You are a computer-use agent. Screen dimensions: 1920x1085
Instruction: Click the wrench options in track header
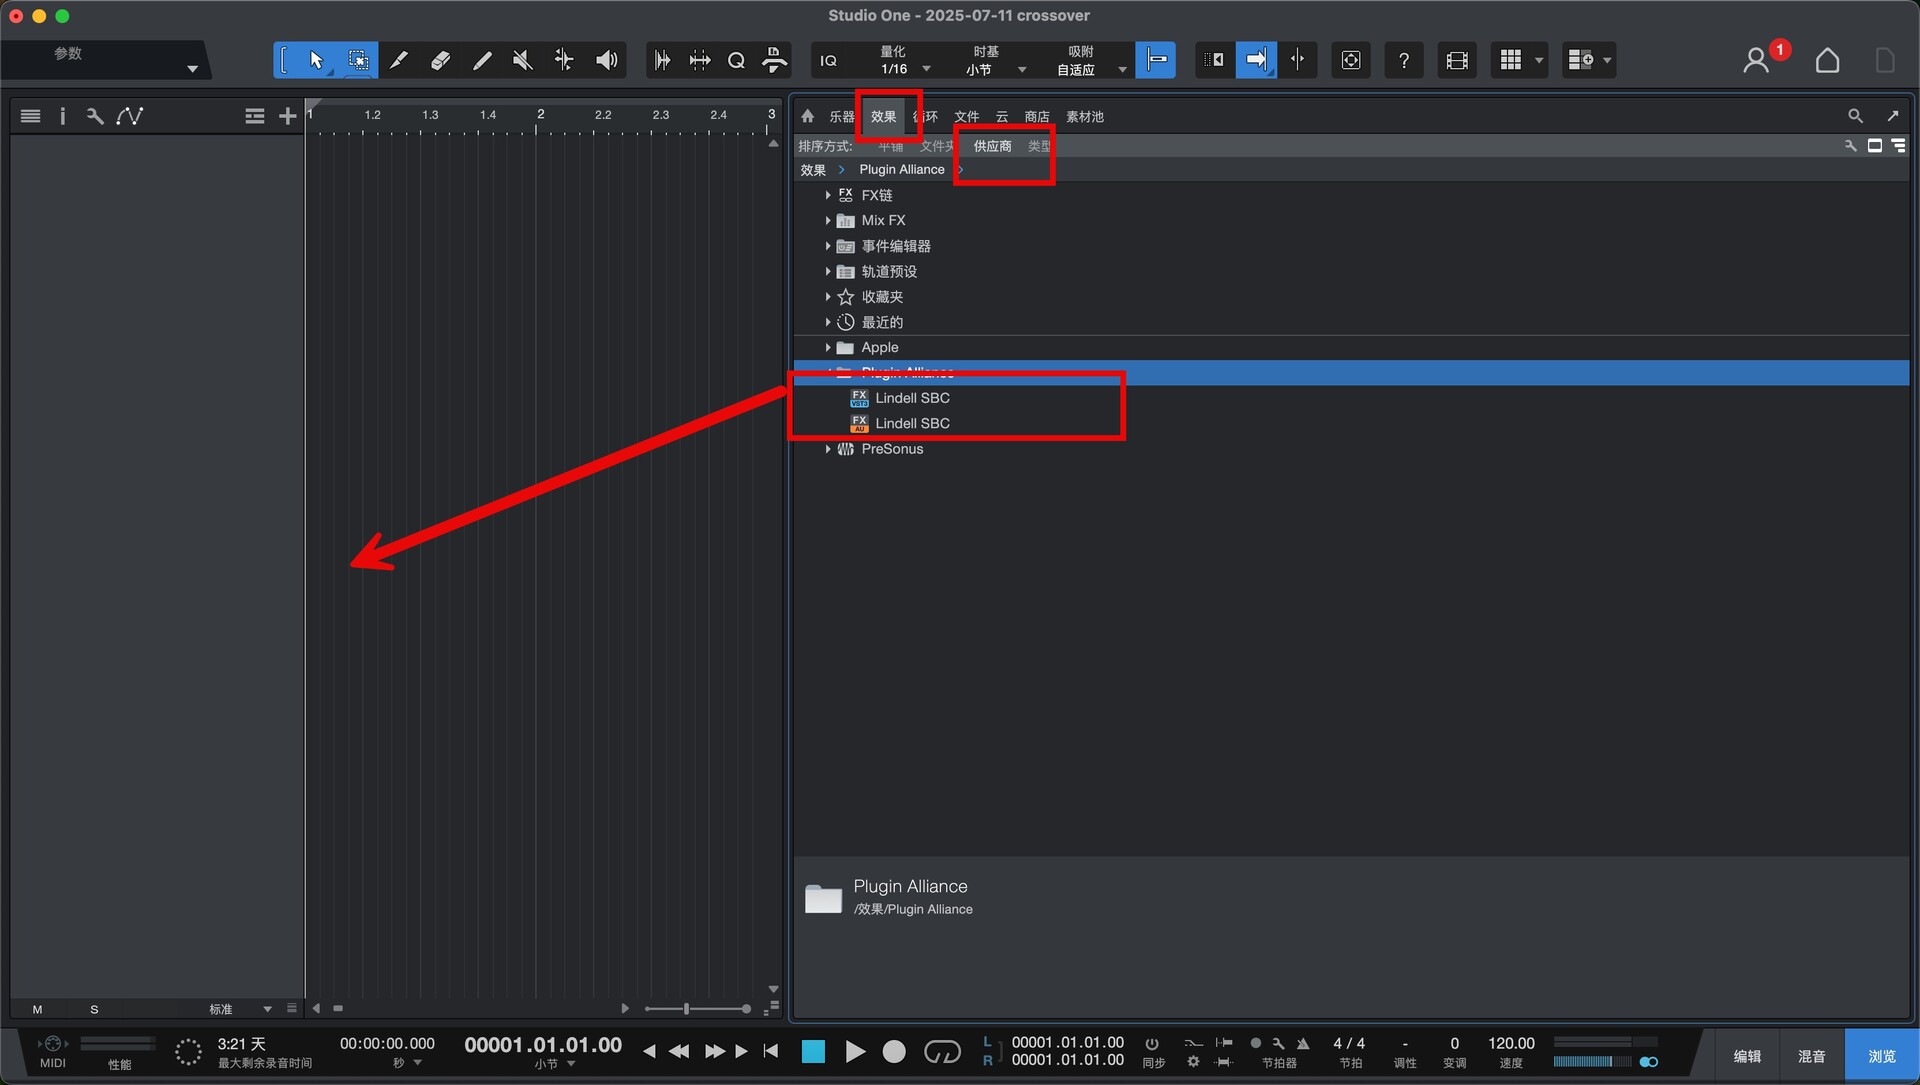click(95, 116)
